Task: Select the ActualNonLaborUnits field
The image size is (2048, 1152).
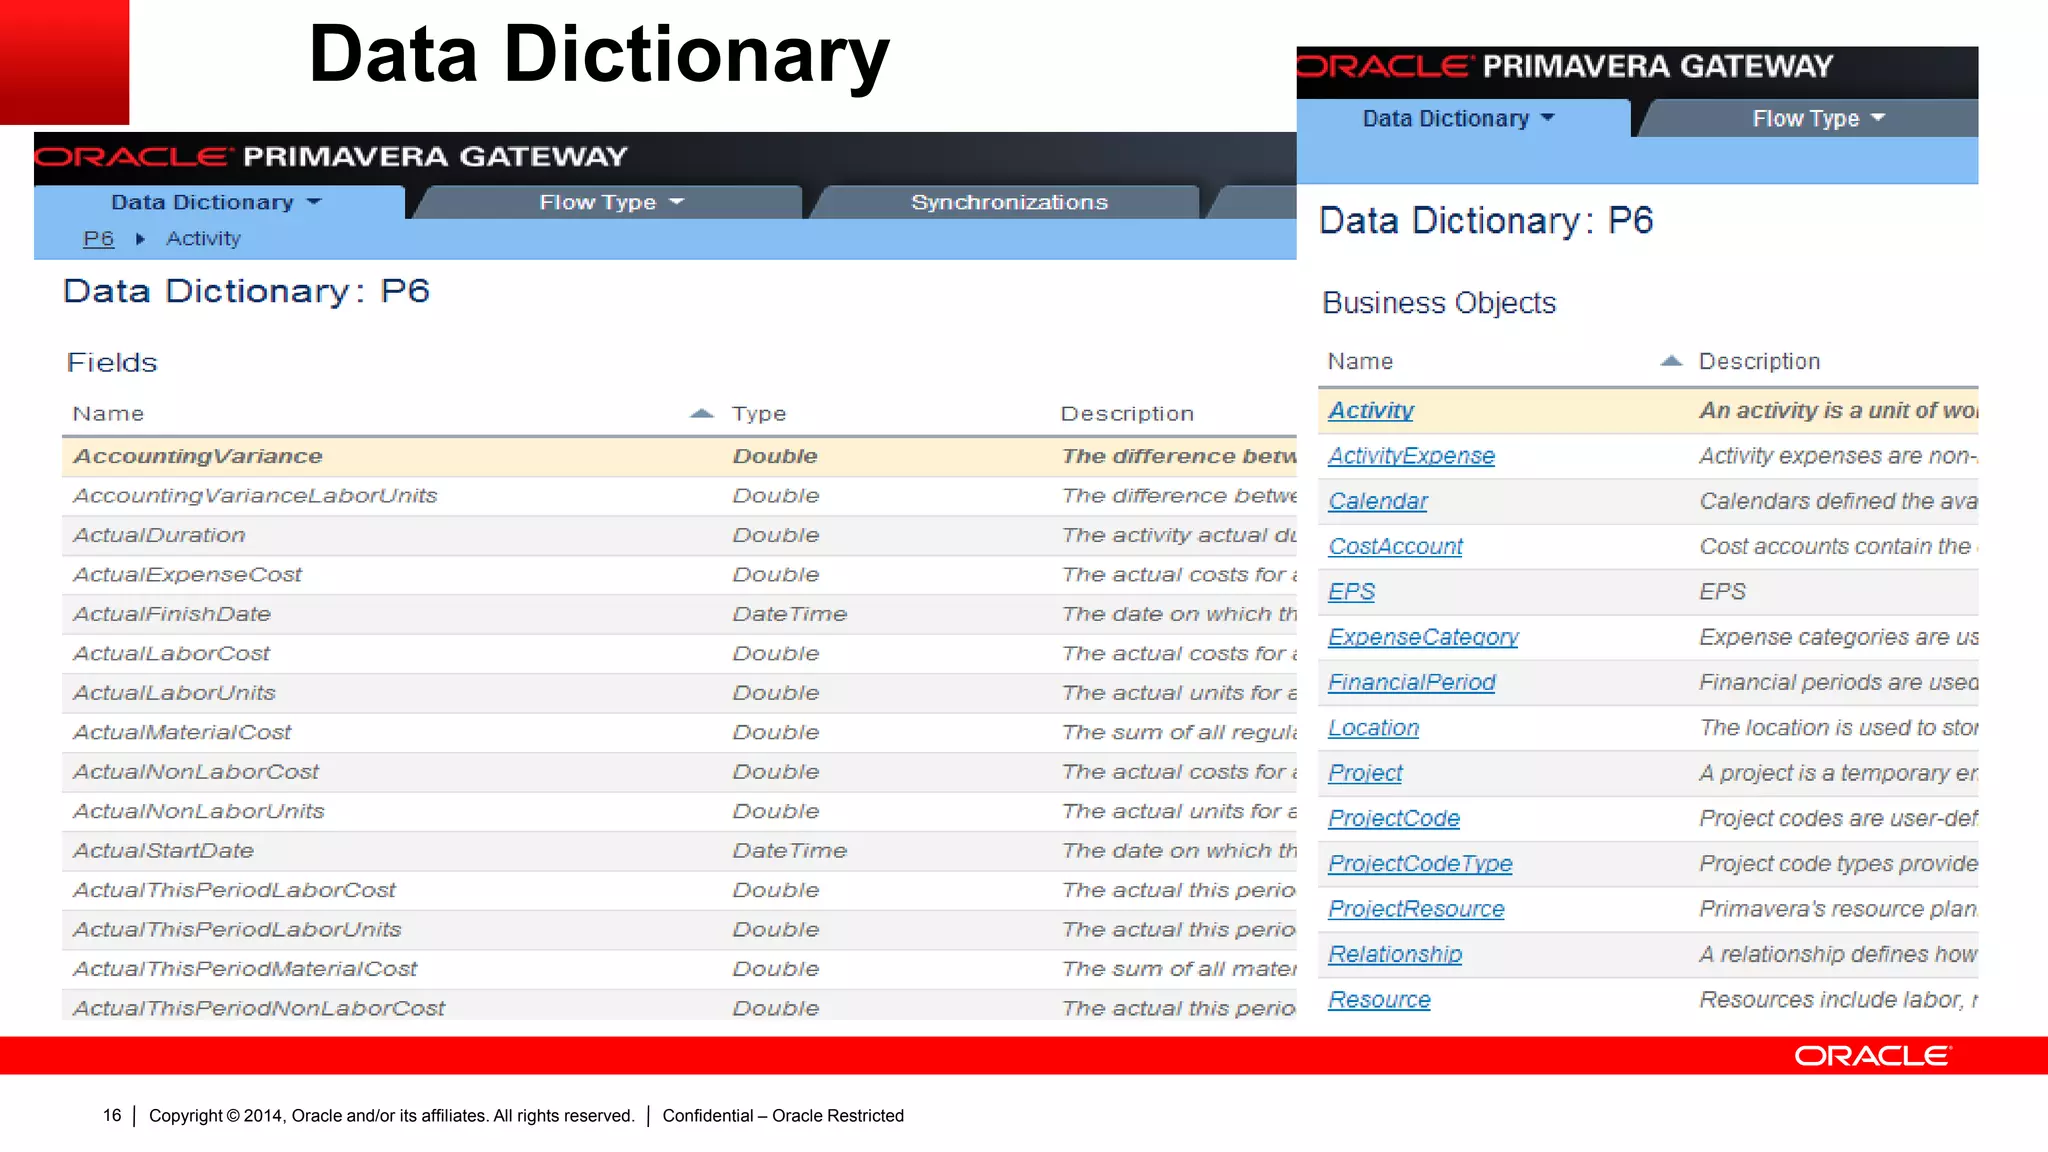Action: click(199, 811)
